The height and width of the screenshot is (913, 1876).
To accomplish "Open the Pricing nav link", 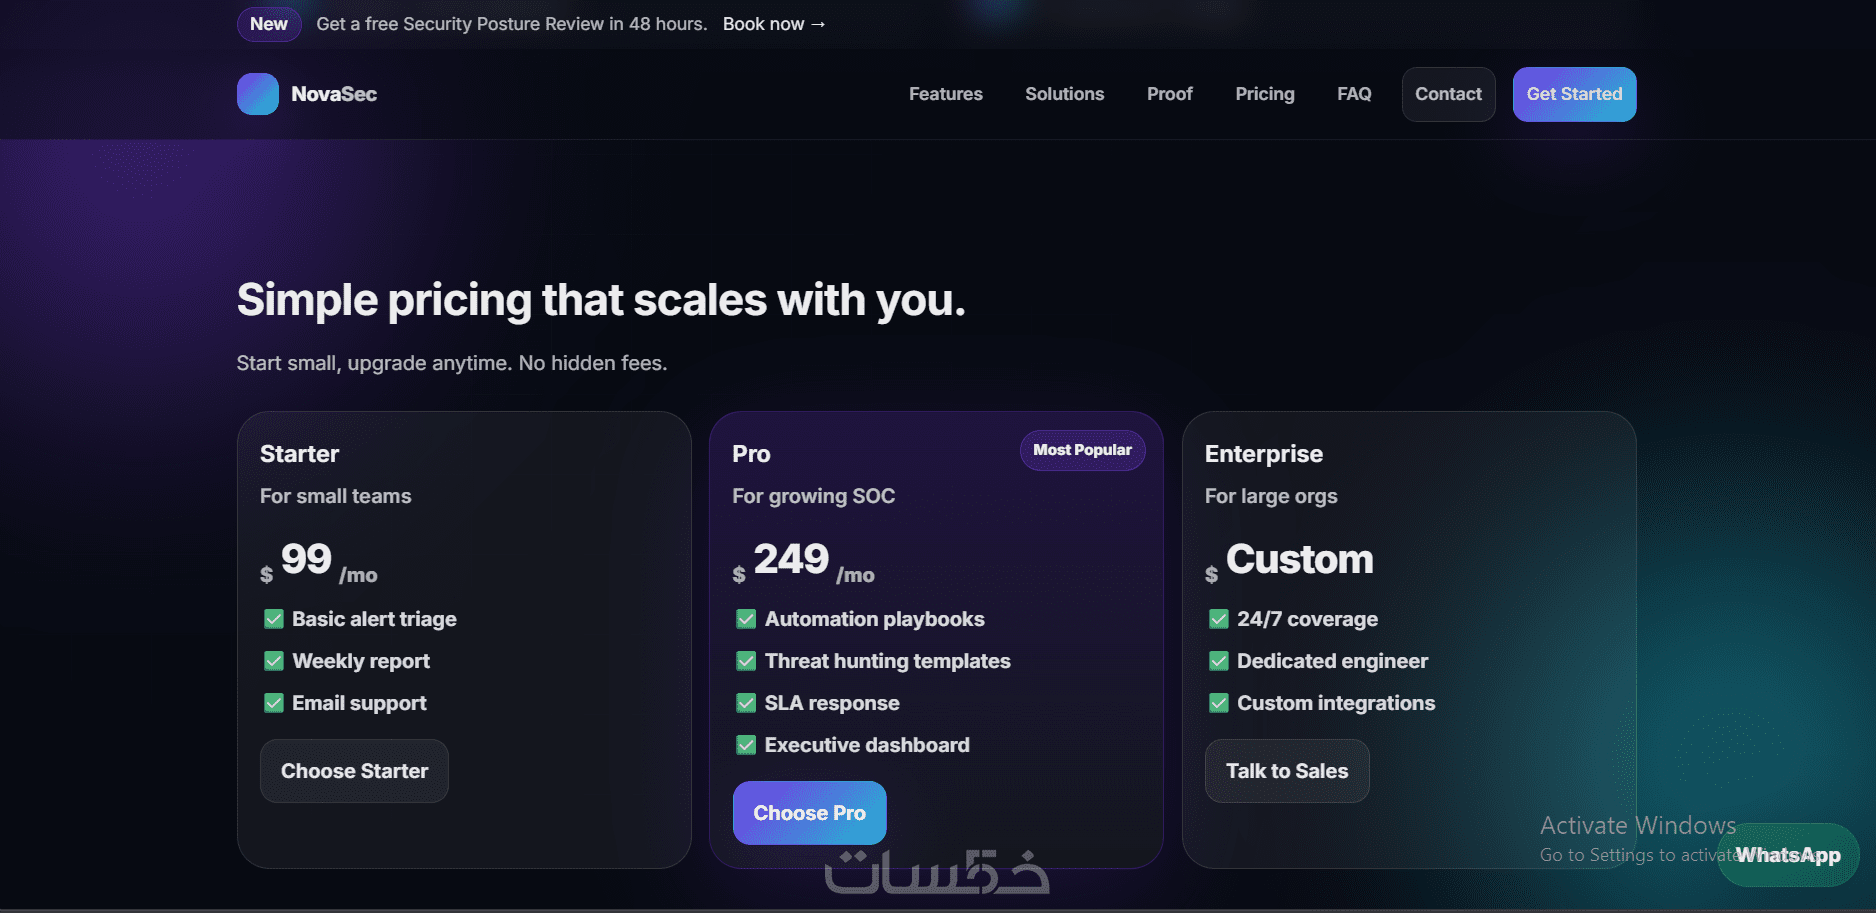I will [x=1264, y=94].
